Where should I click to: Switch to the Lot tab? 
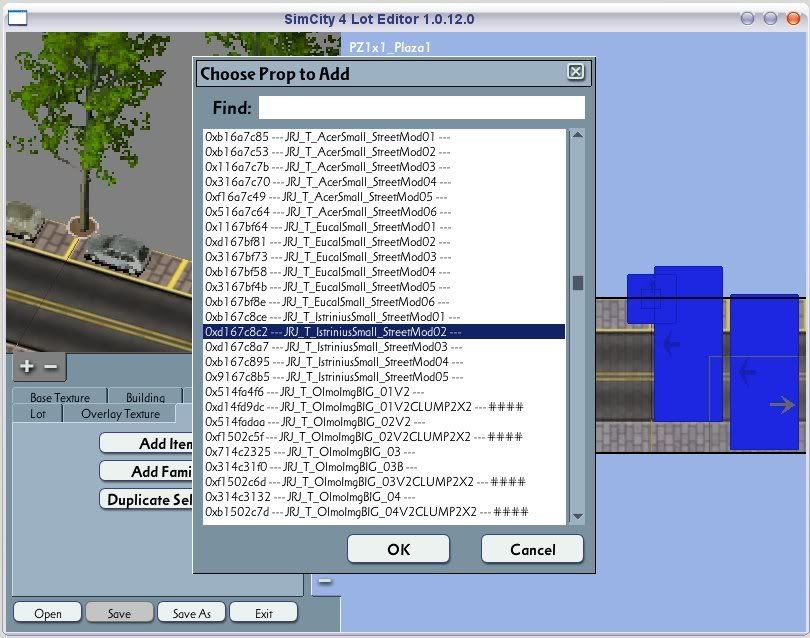point(38,413)
